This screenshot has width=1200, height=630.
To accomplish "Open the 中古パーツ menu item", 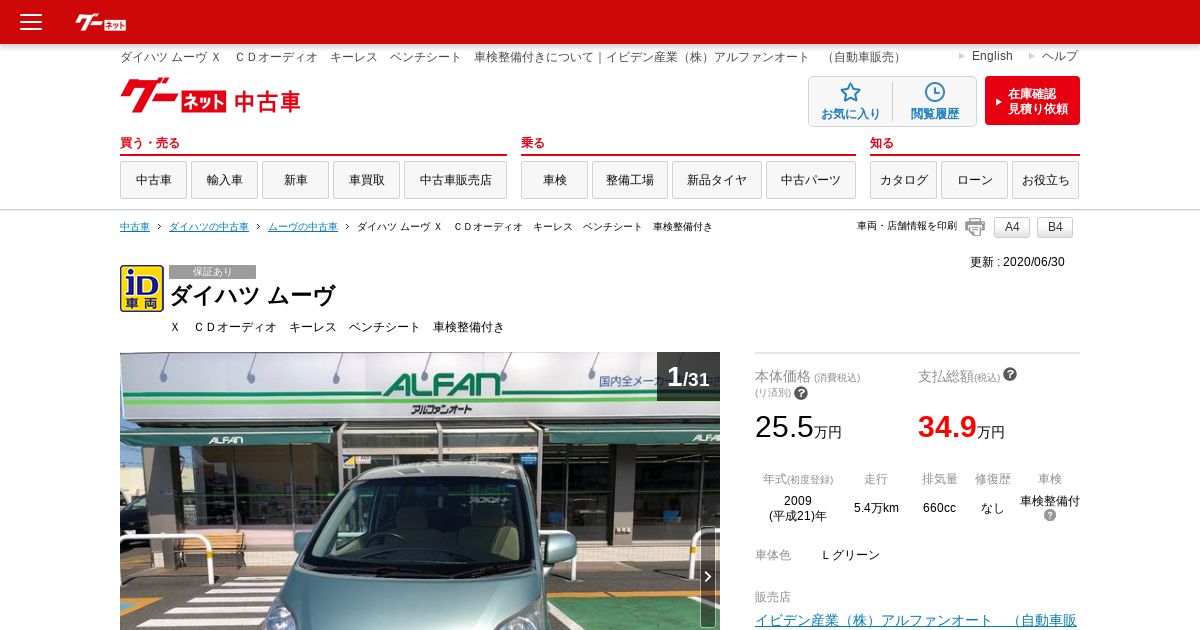I will (811, 180).
